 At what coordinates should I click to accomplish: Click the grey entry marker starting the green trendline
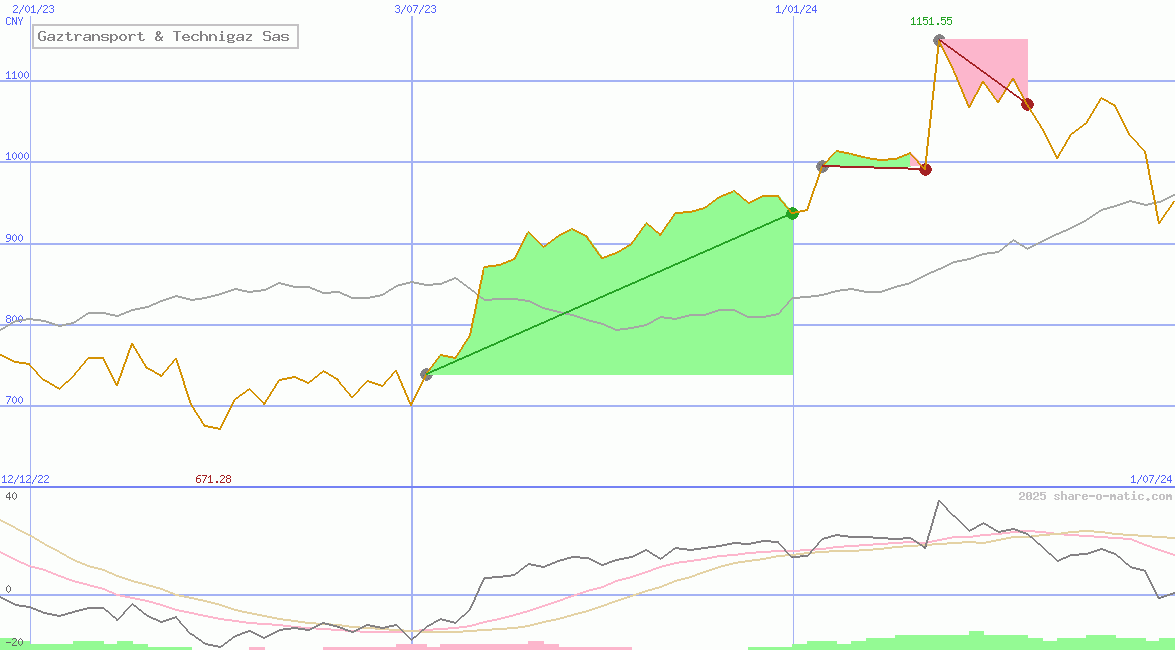[x=426, y=374]
